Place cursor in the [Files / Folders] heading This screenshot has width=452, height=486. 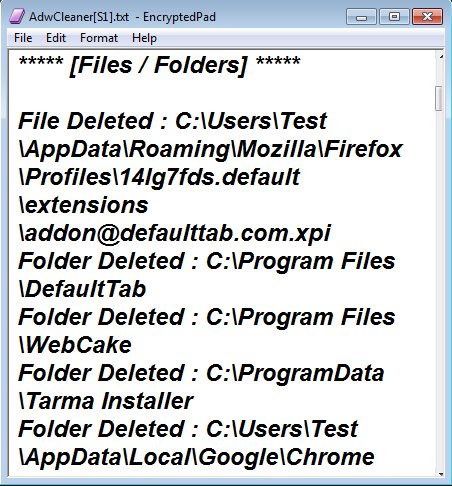159,65
